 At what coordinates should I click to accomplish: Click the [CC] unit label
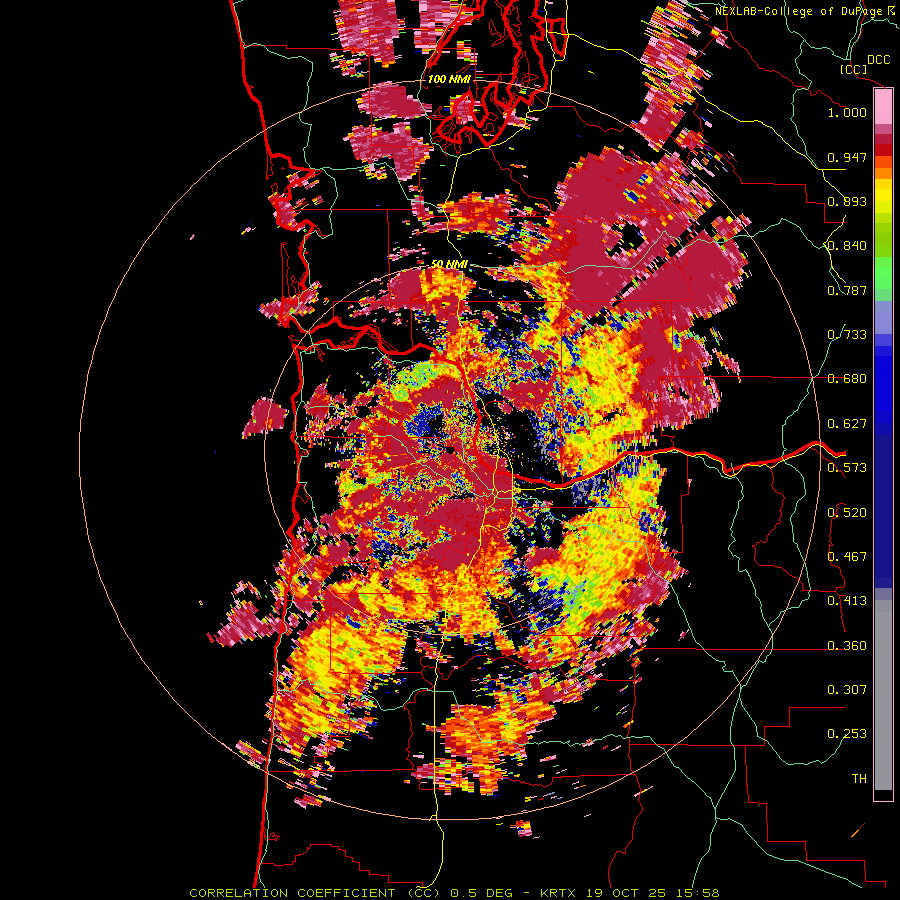pos(854,69)
